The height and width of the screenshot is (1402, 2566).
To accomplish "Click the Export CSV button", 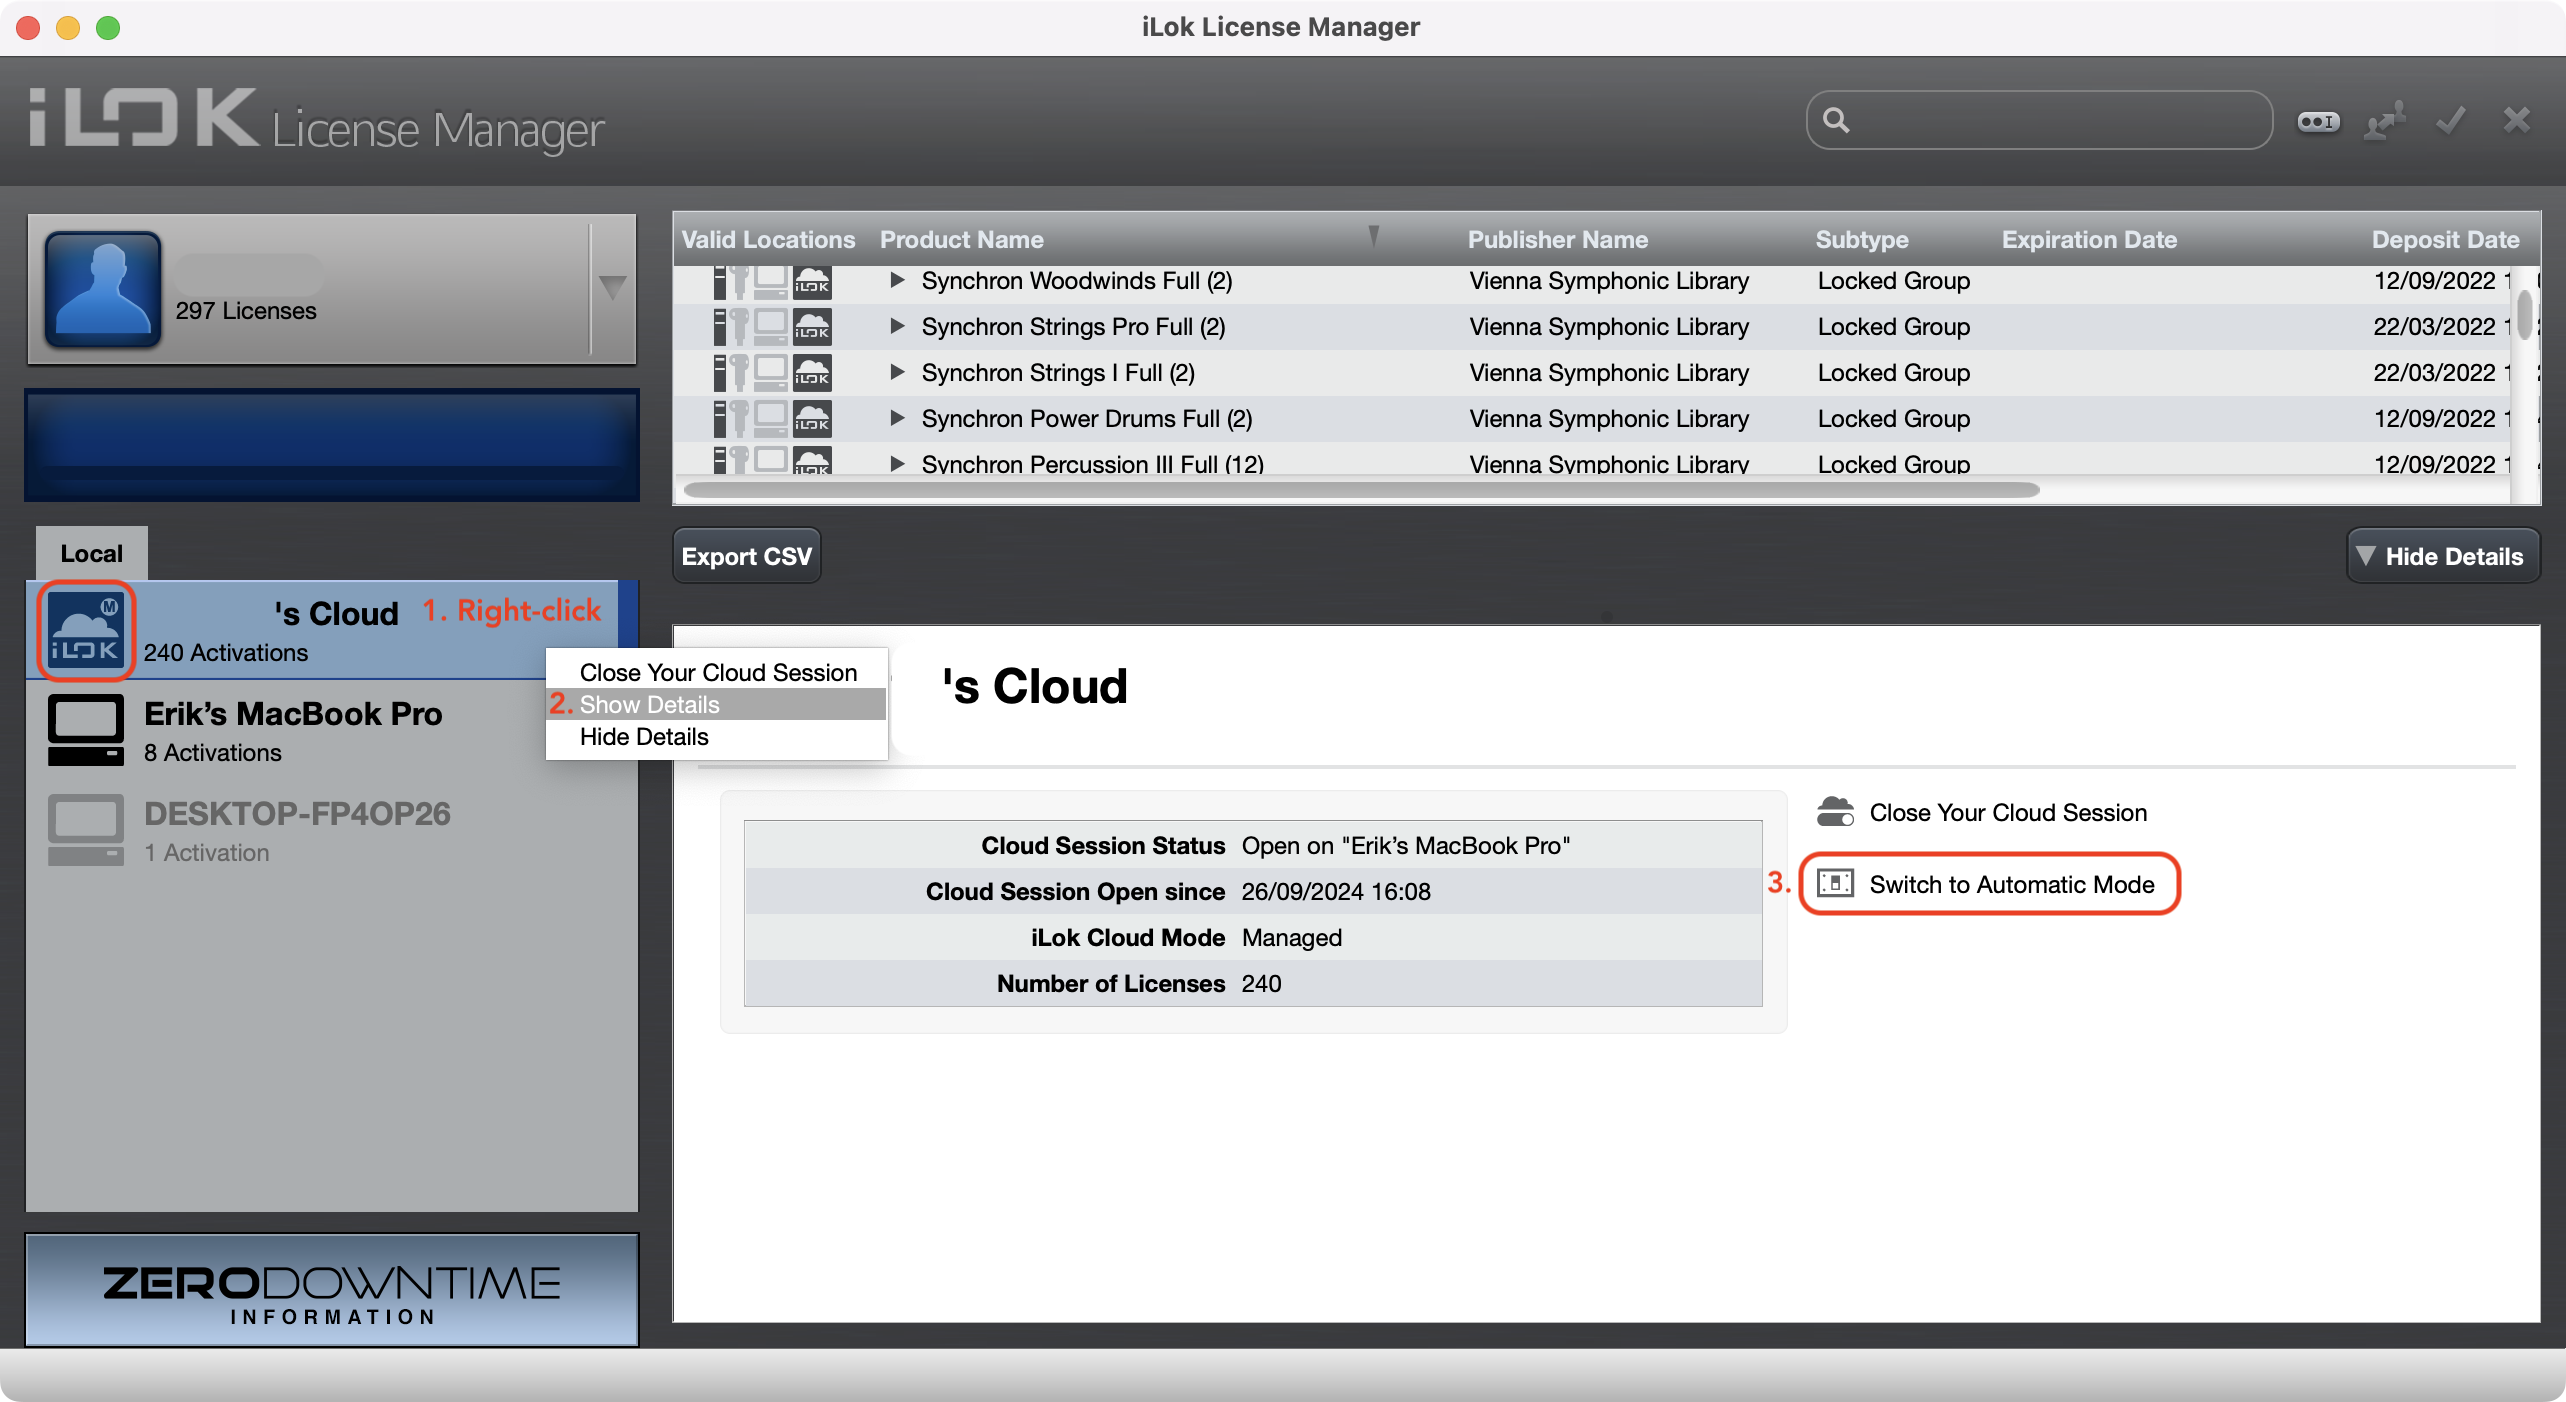I will [x=747, y=556].
